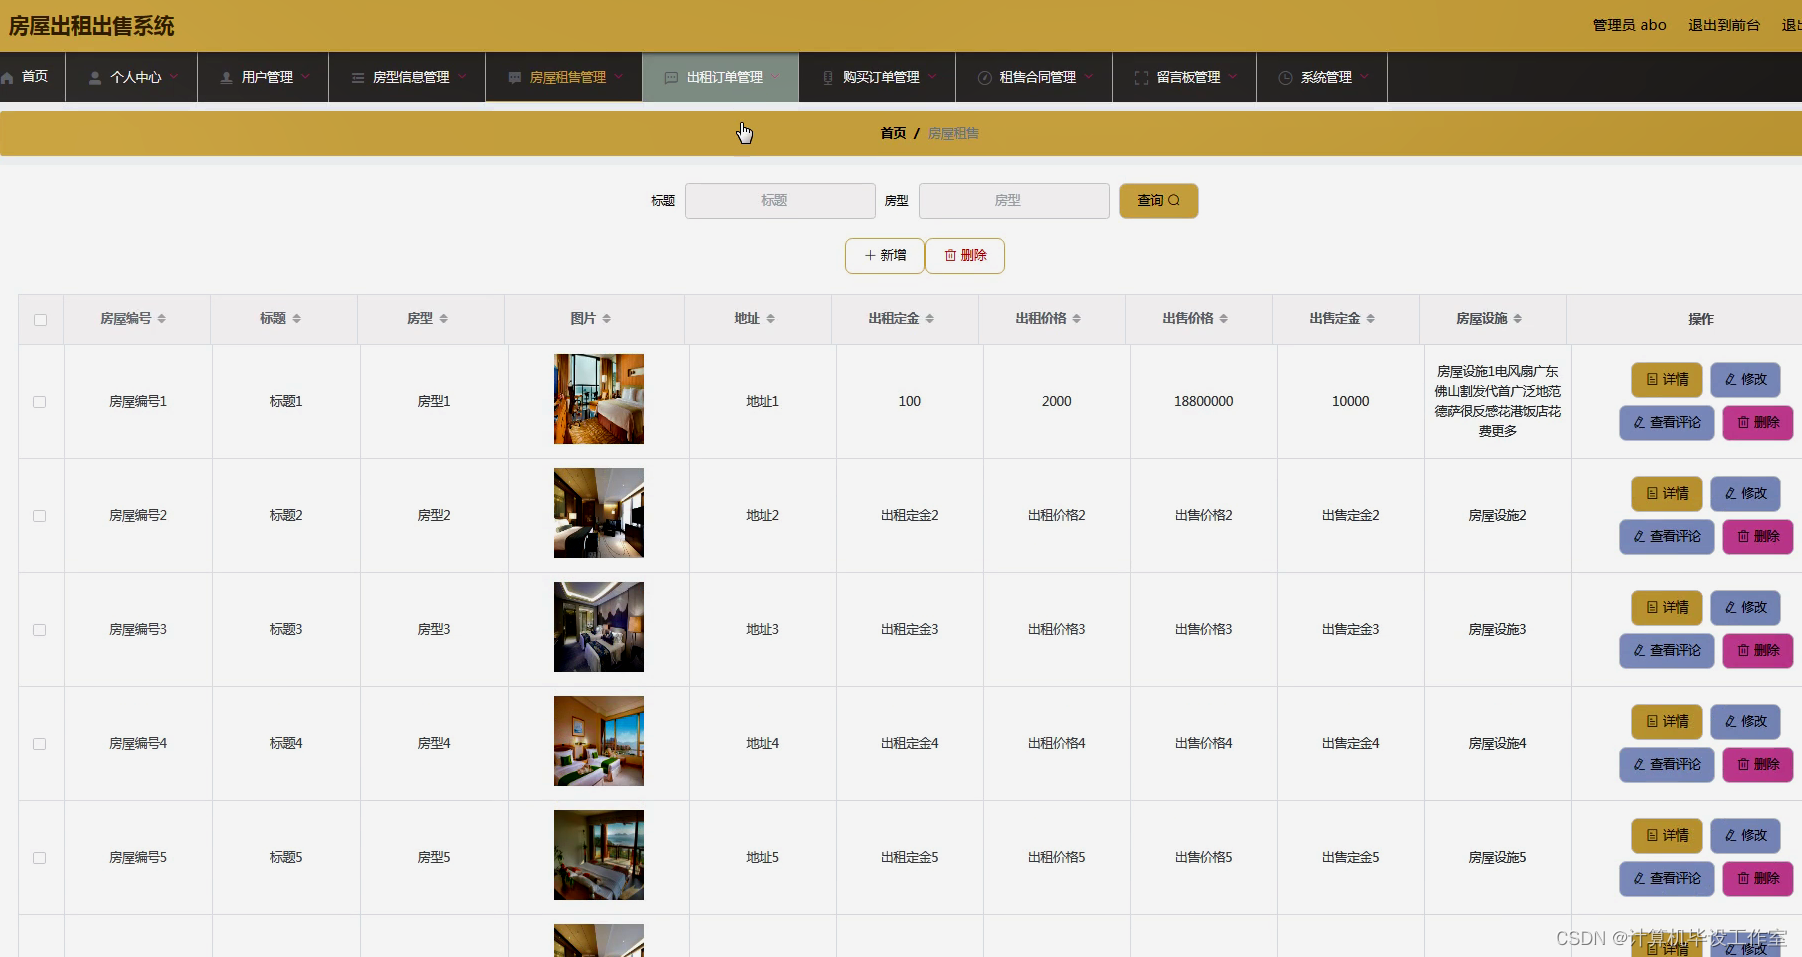This screenshot has width=1802, height=957.
Task: Click the trash icon on top 删除 button
Action: [950, 255]
